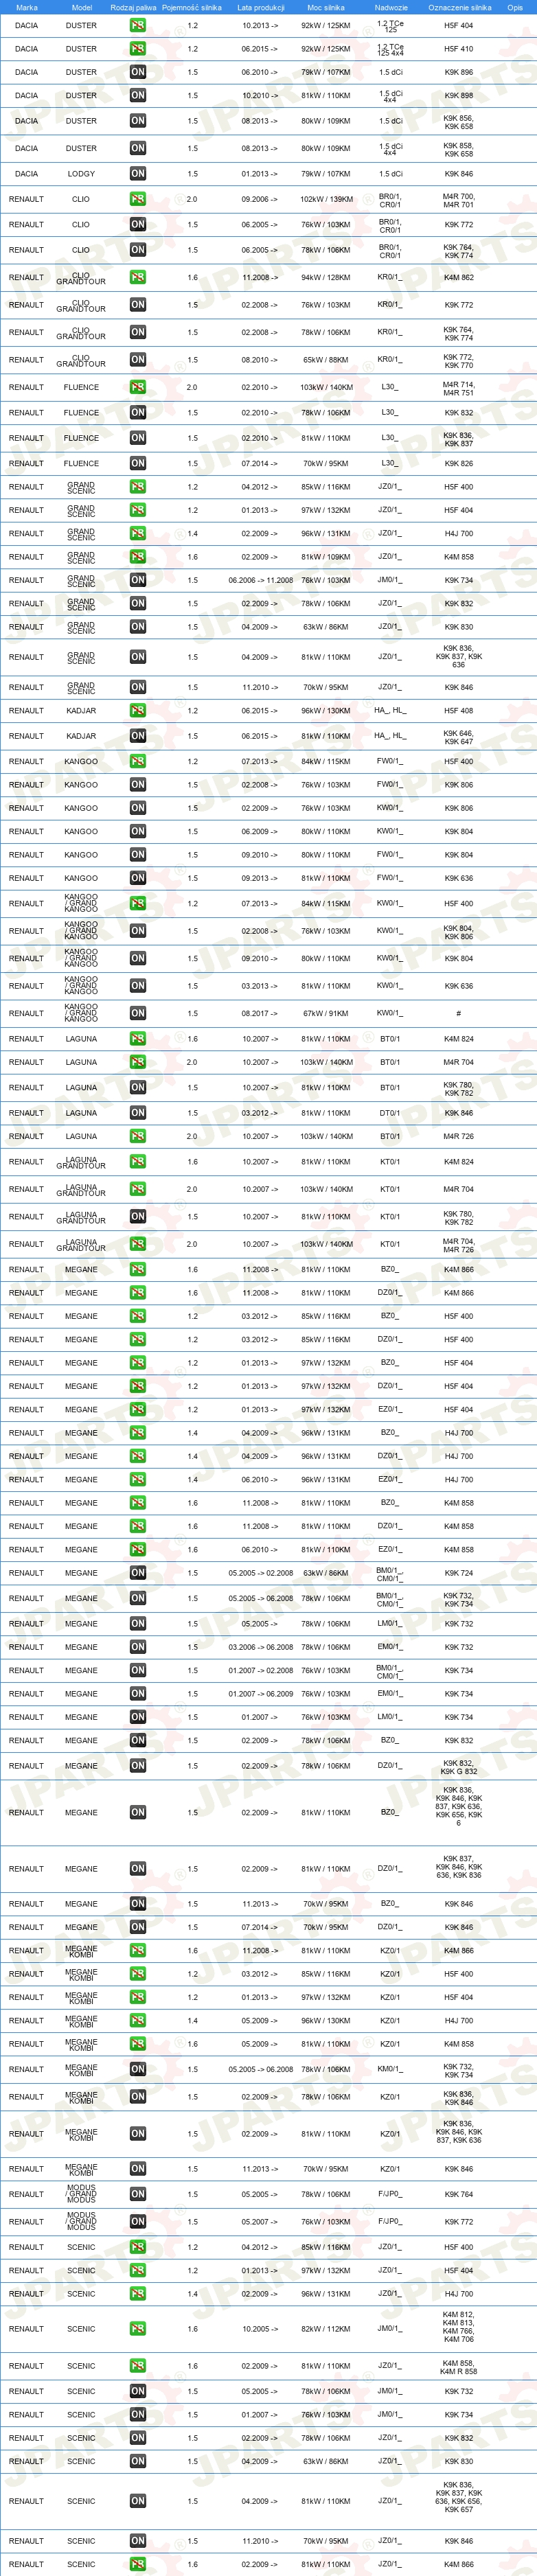Viewport: 537px width, 2576px height.
Task: Click the K9K 826 engine code cell
Action: click(459, 463)
